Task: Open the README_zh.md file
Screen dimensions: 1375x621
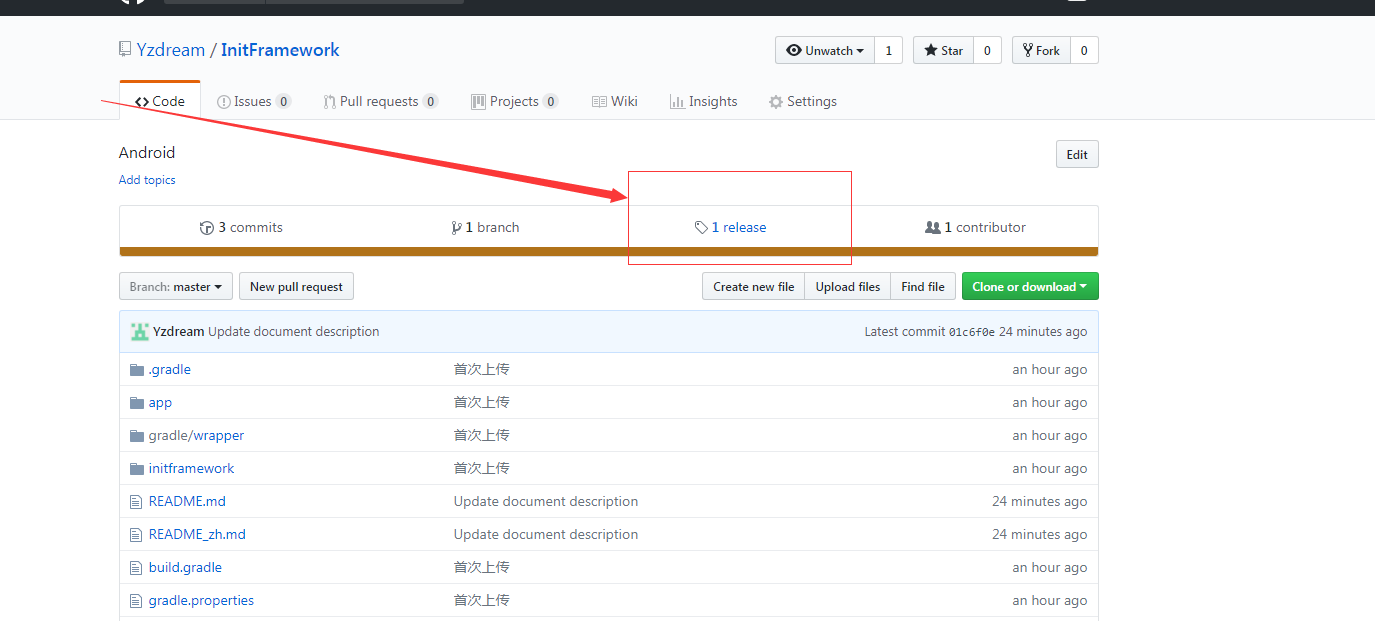Action: pyautogui.click(x=197, y=535)
